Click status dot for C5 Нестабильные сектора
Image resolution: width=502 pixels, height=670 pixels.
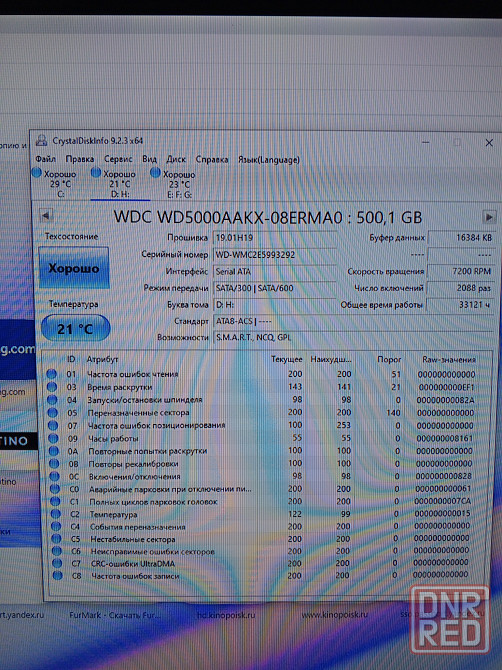(x=57, y=539)
